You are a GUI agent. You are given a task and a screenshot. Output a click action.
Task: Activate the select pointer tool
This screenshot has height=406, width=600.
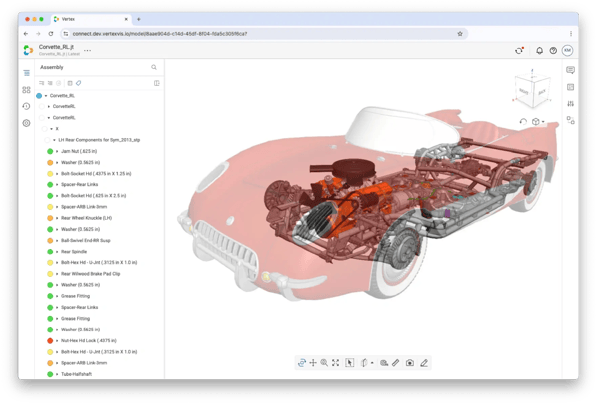click(x=349, y=362)
